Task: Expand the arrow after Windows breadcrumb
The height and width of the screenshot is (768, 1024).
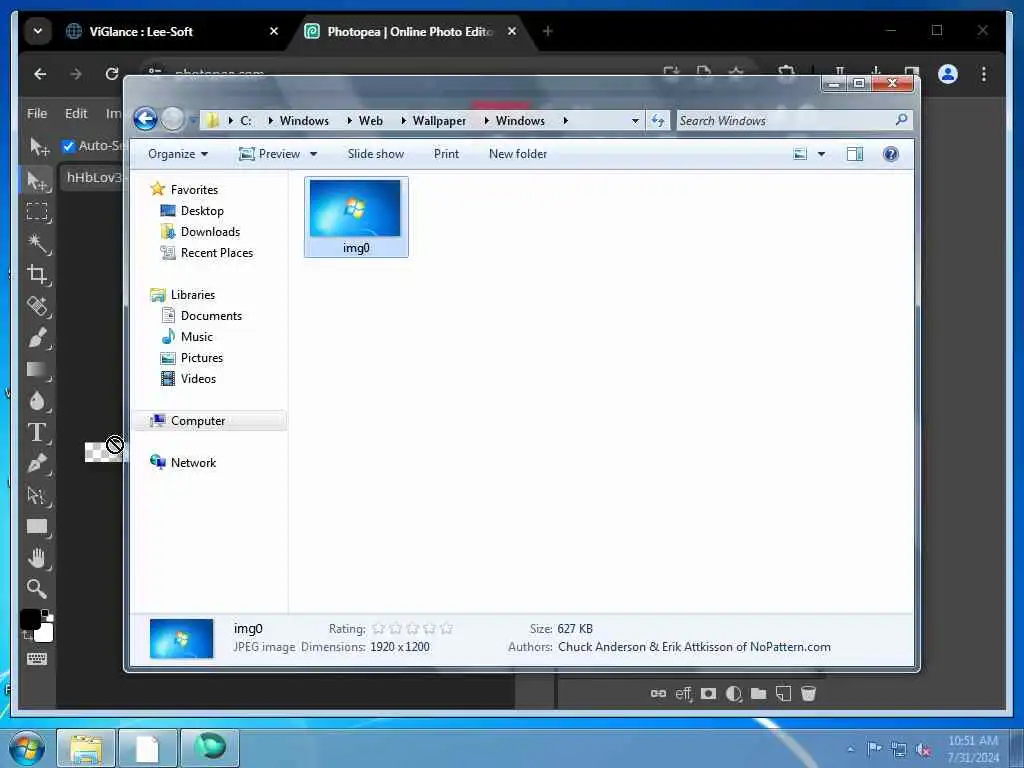Action: 566,121
